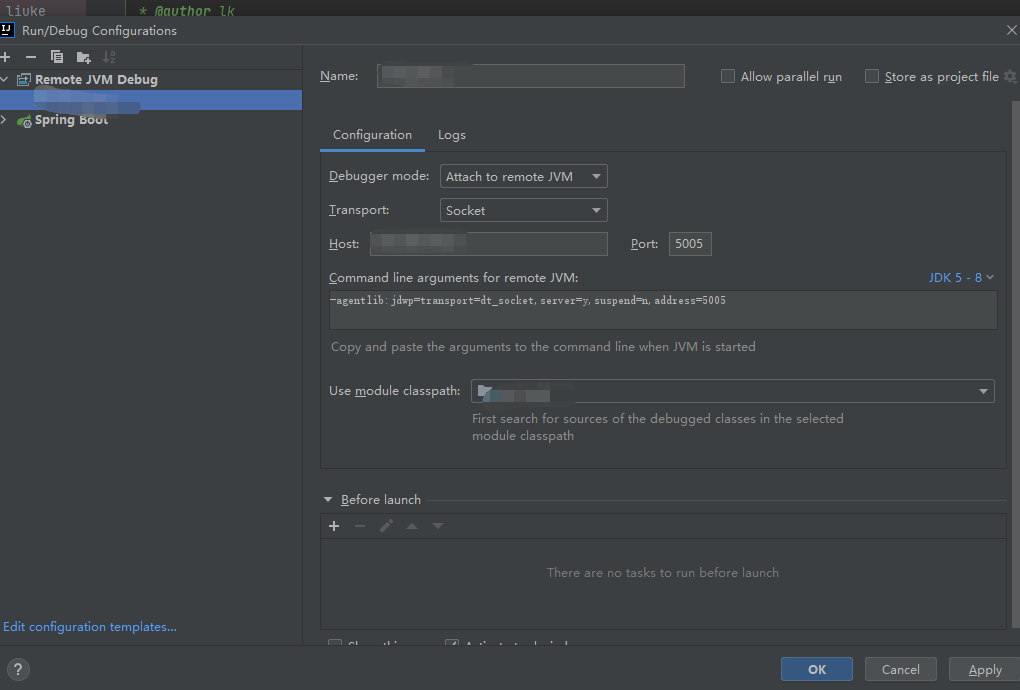Move the configuration into a new folder
Image resolution: width=1020 pixels, height=690 pixels.
coord(83,57)
